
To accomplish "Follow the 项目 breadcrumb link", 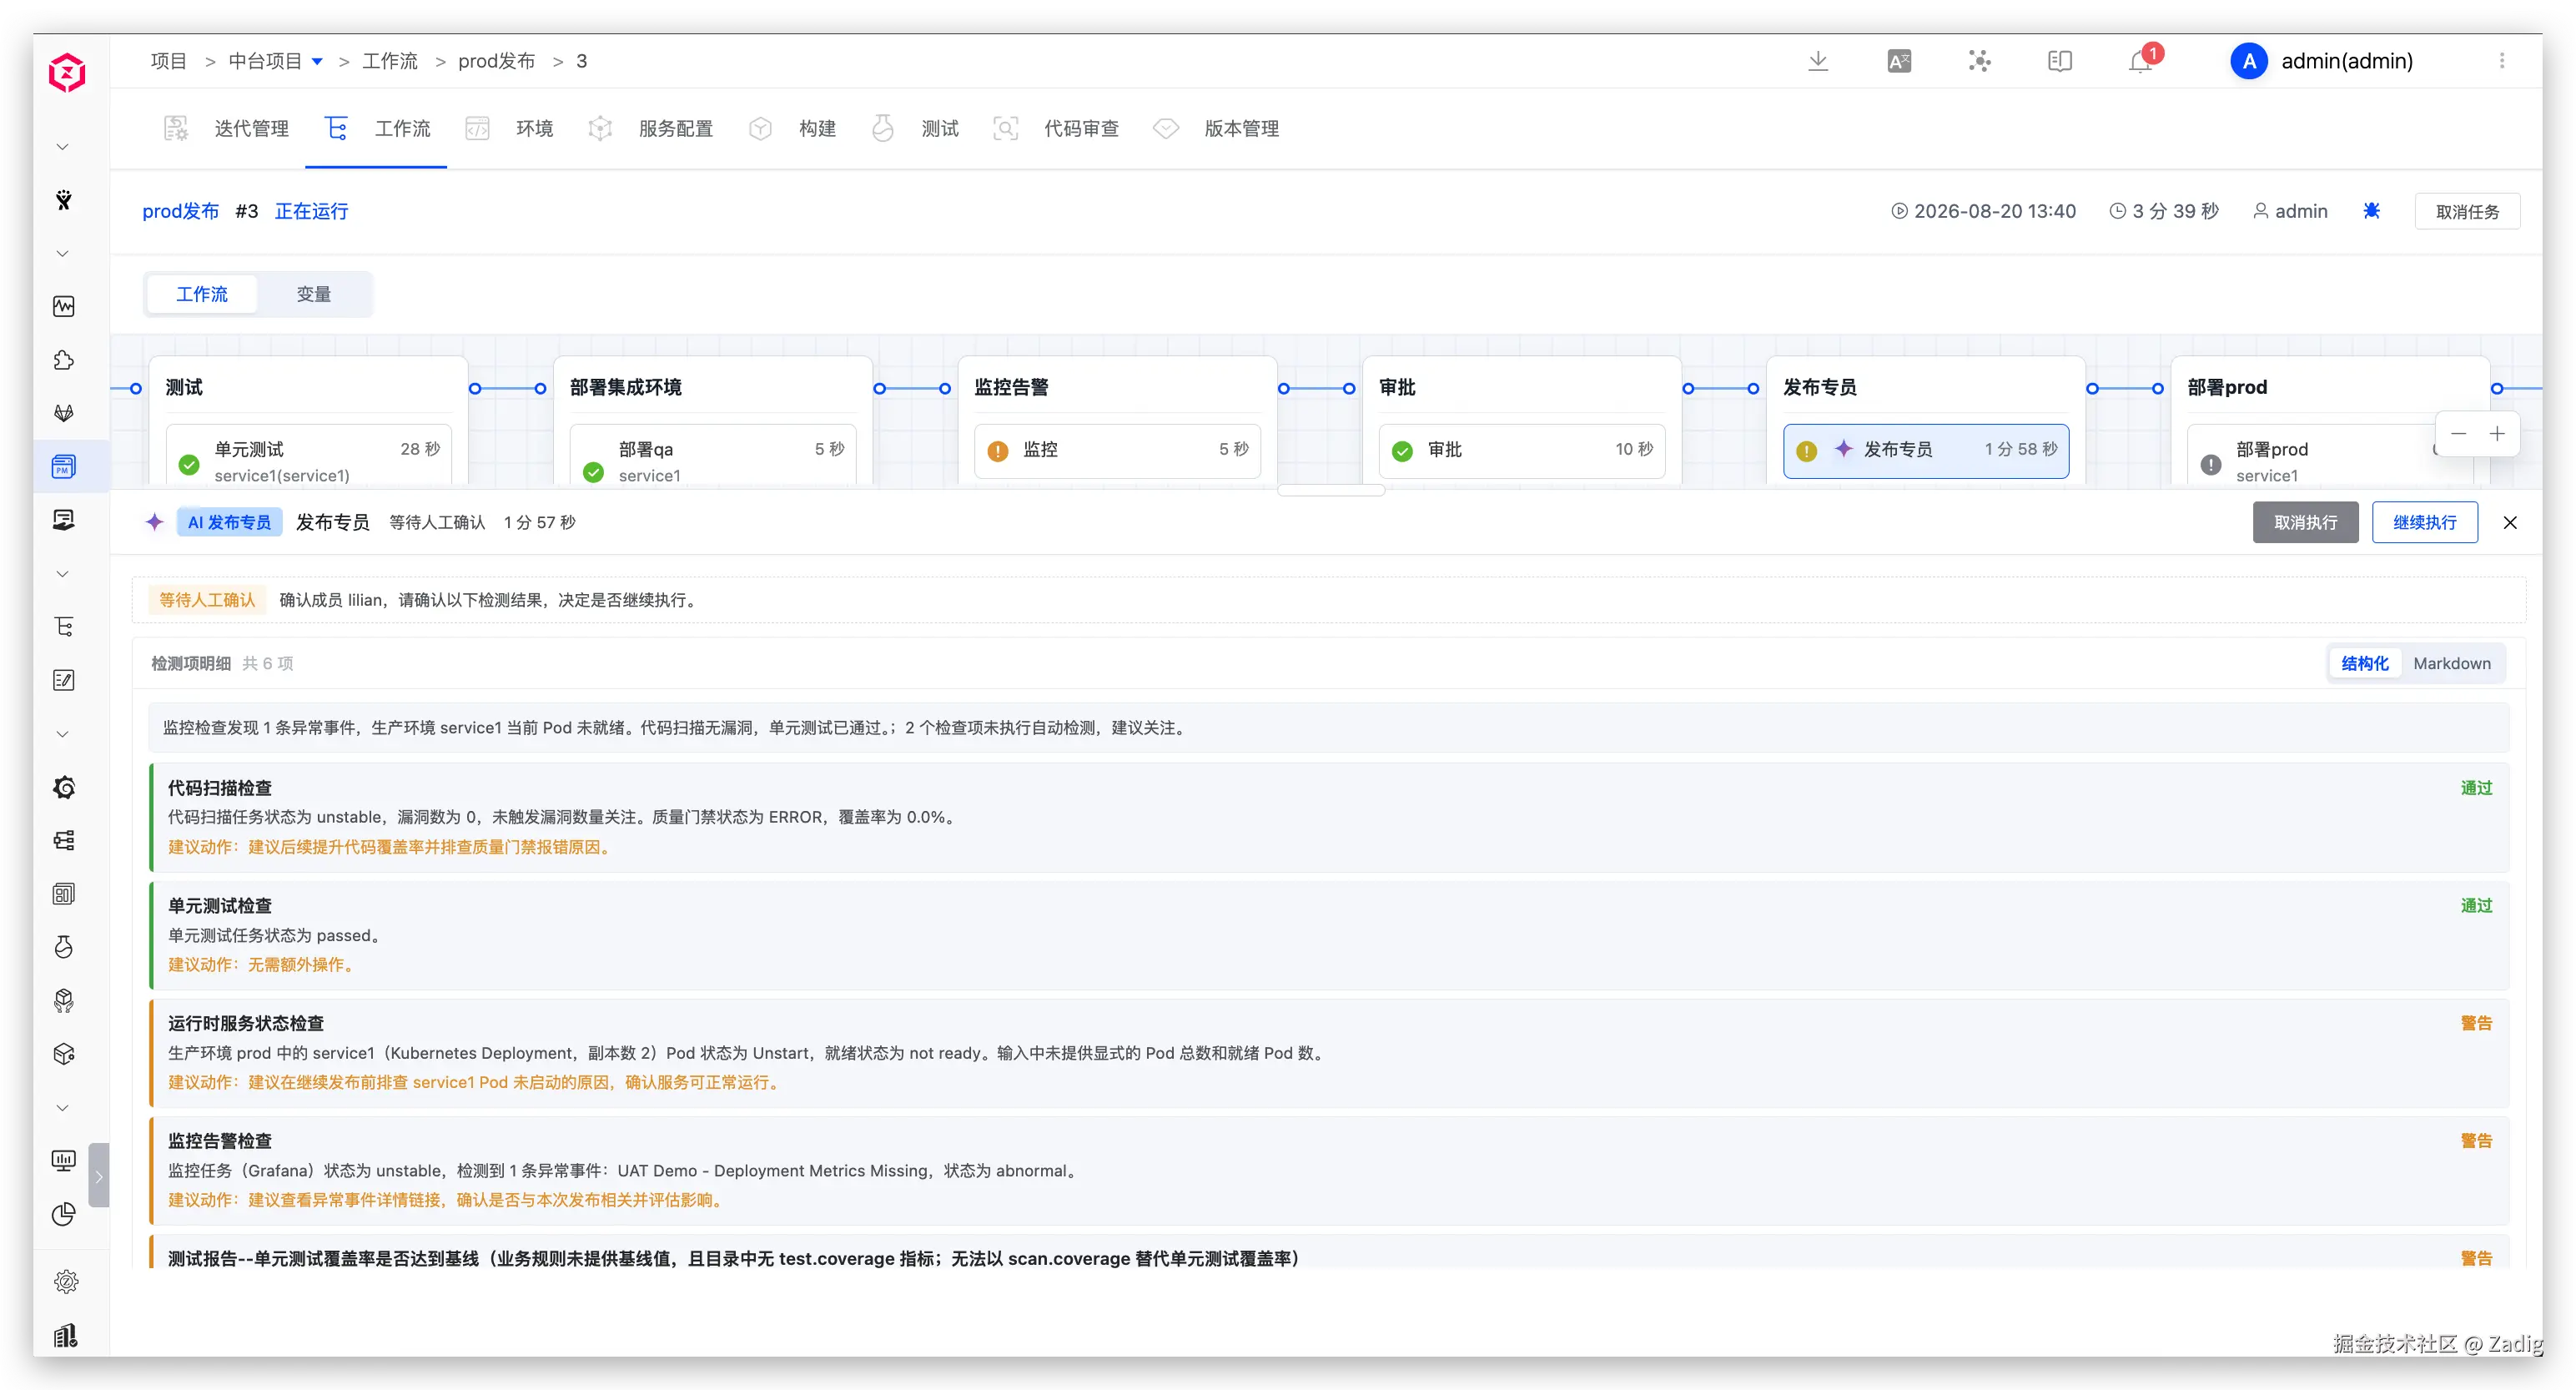I will click(169, 61).
